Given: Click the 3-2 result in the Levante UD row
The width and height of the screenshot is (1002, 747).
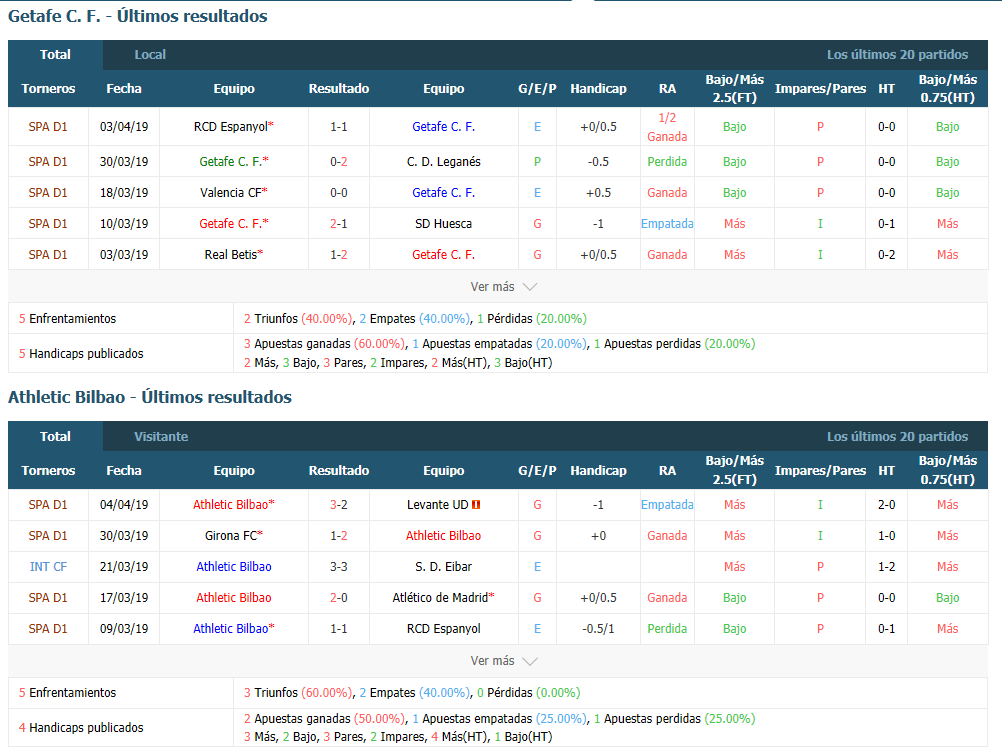Looking at the screenshot, I should tap(339, 505).
